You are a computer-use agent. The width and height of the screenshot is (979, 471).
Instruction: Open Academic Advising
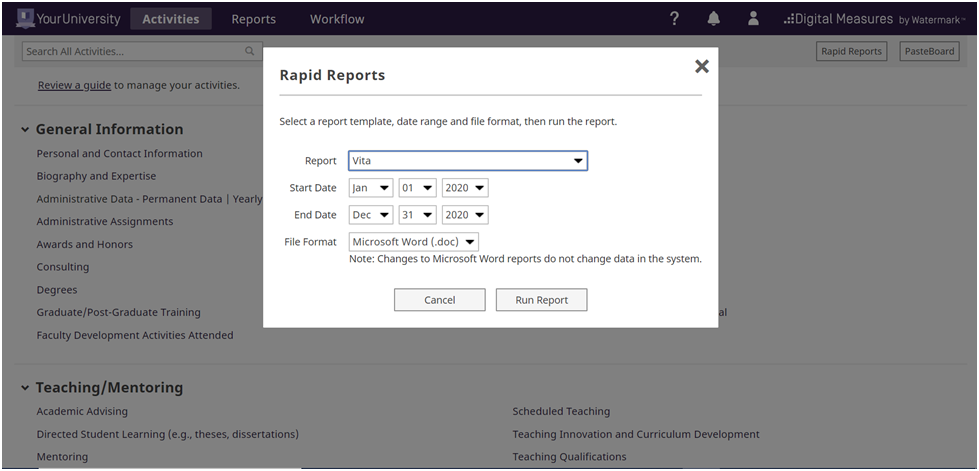(82, 411)
